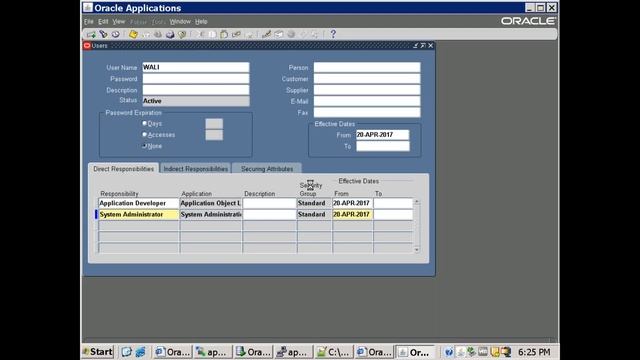Click System Administrator row's Standard security group
Screen dimensions: 640x360
pyautogui.click(x=314, y=214)
